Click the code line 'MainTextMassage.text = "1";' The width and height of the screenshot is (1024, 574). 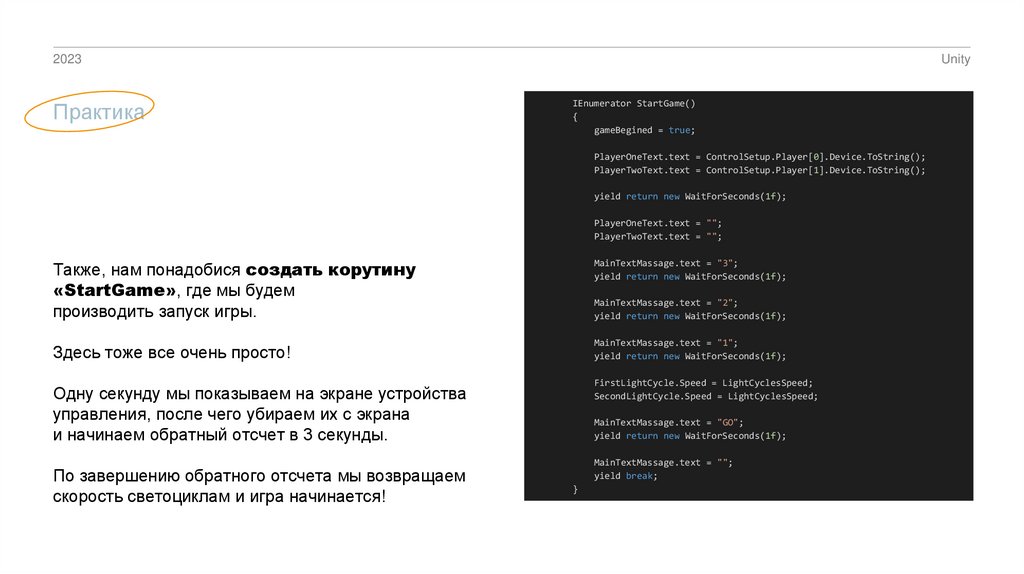(665, 343)
